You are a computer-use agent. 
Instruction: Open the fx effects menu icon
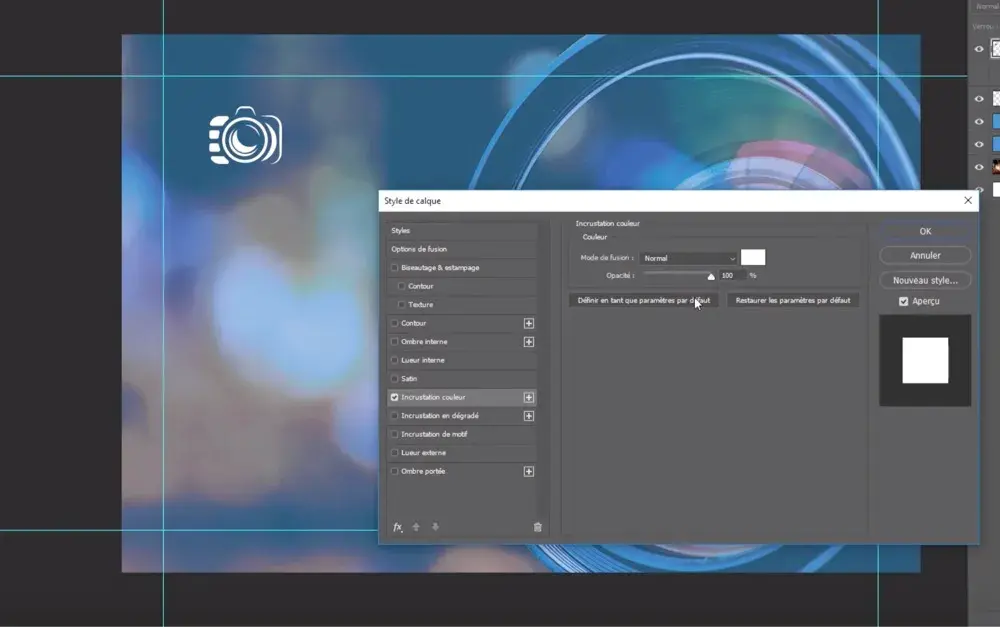coord(397,527)
